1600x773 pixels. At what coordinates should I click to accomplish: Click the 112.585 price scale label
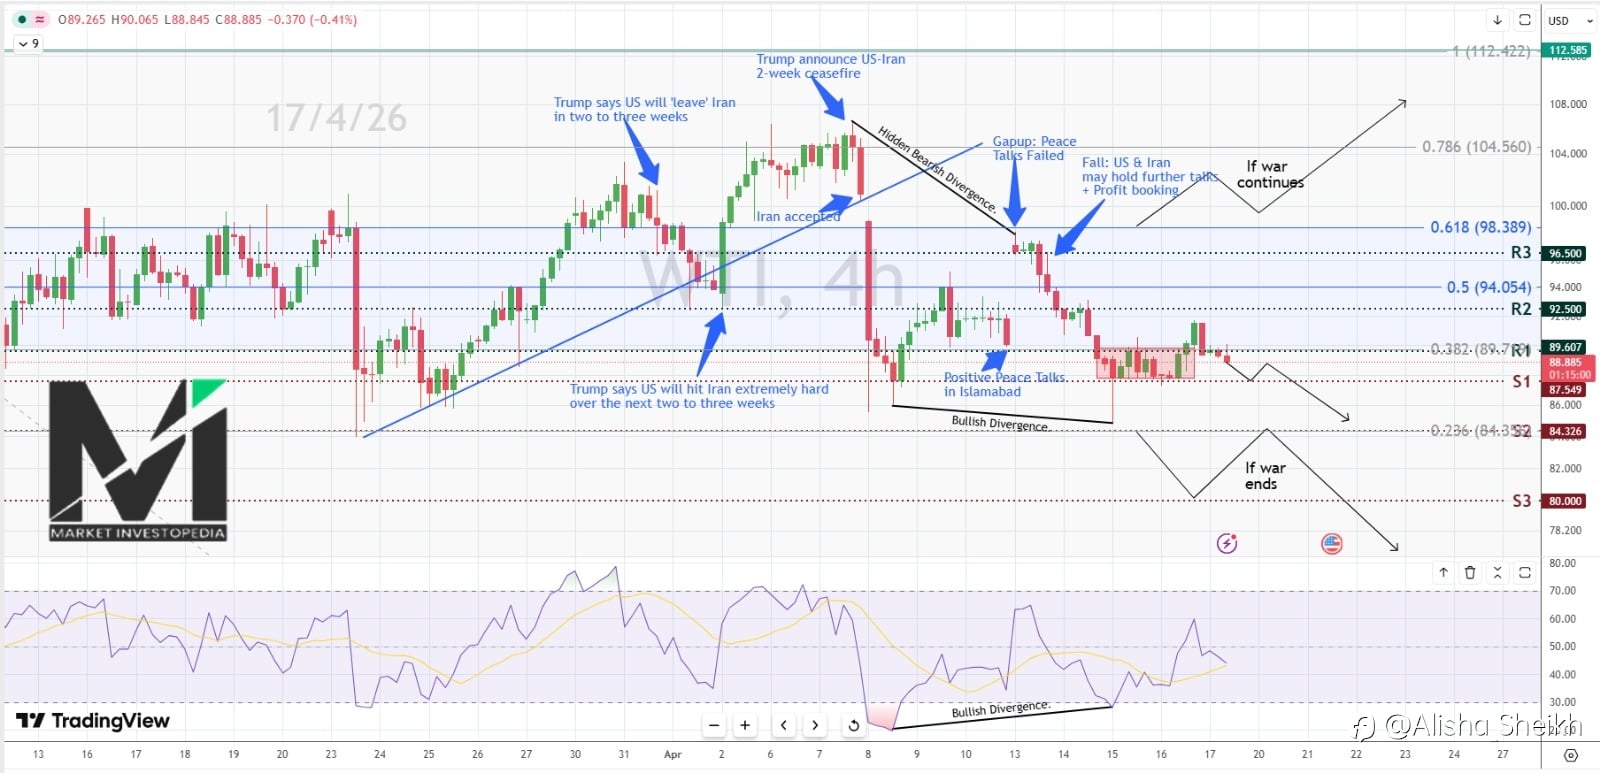[1567, 50]
